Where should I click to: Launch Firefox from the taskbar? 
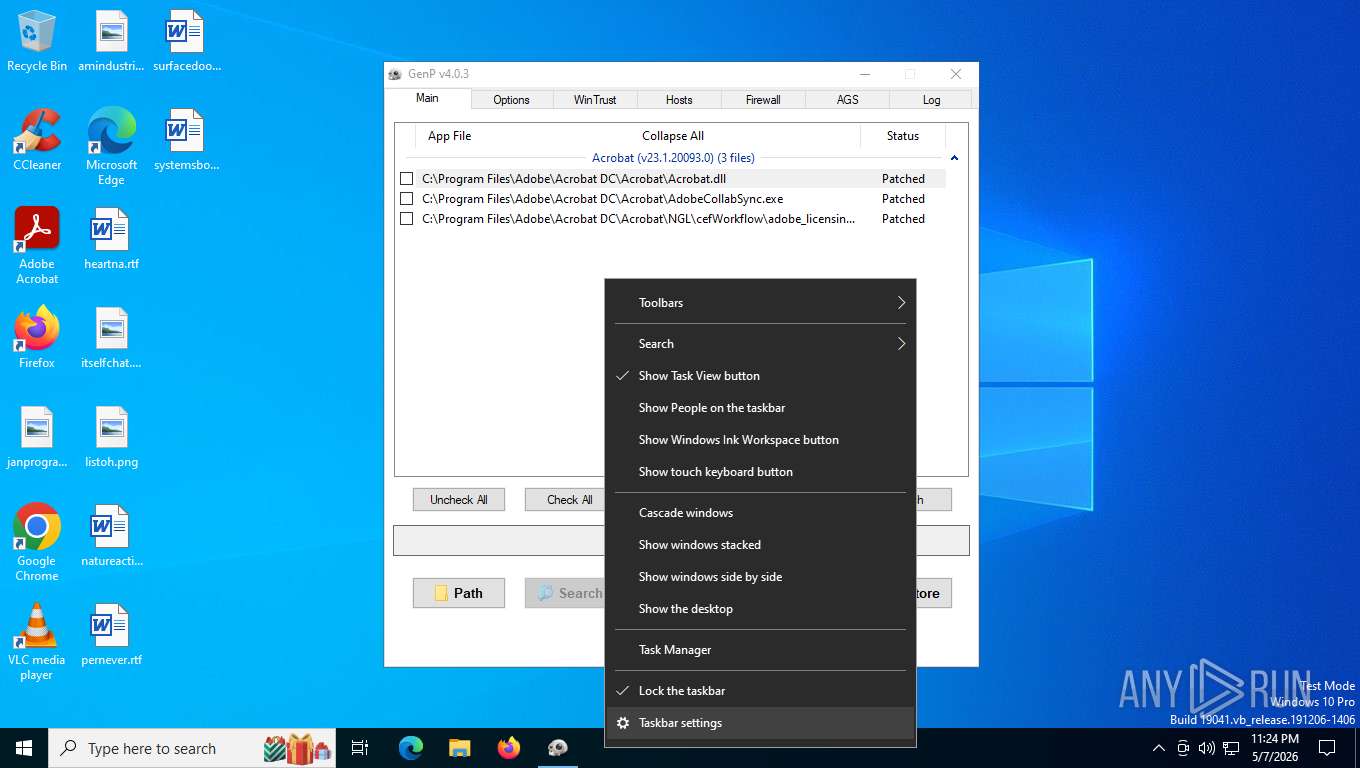tap(509, 748)
